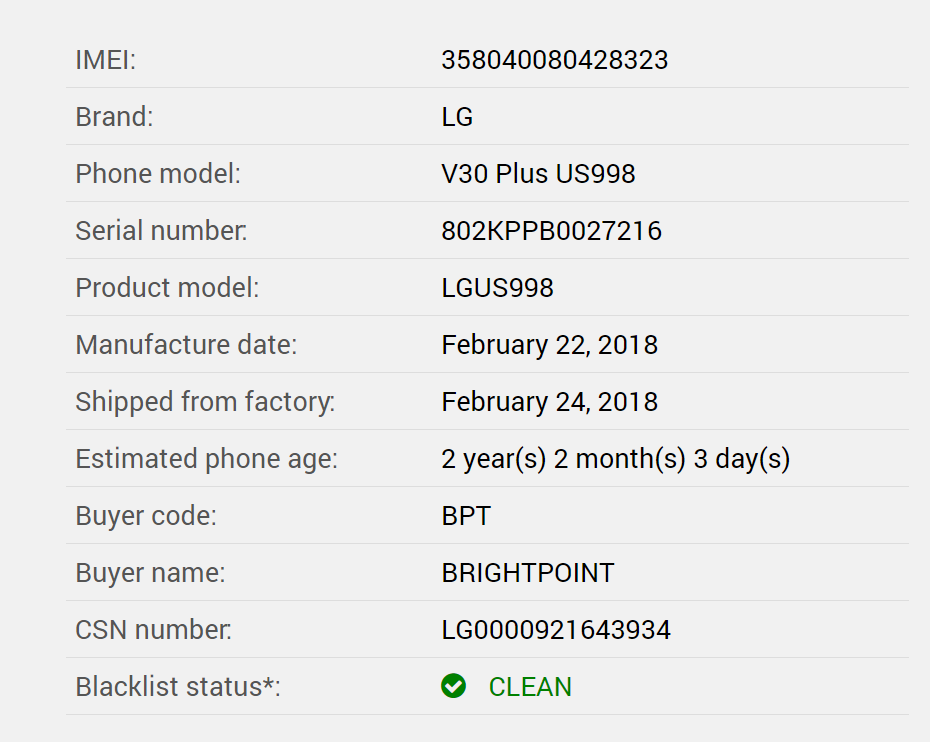Click the V30 Plus US998 model text
The image size is (930, 742).
(x=538, y=174)
